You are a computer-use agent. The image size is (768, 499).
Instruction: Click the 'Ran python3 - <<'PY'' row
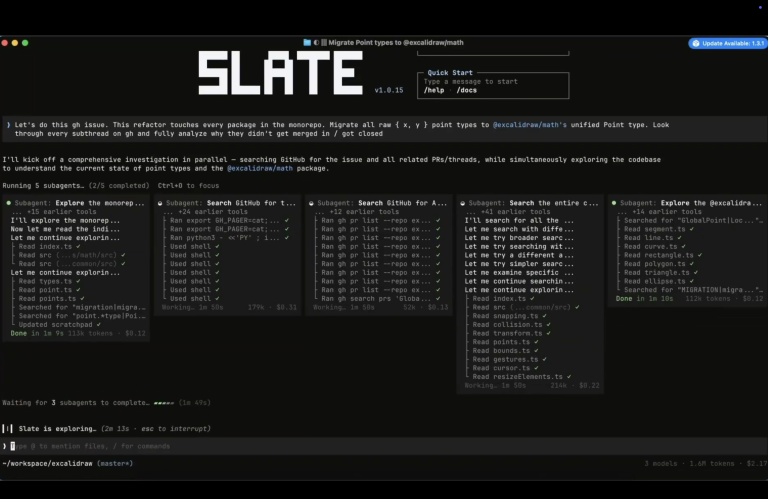229,238
